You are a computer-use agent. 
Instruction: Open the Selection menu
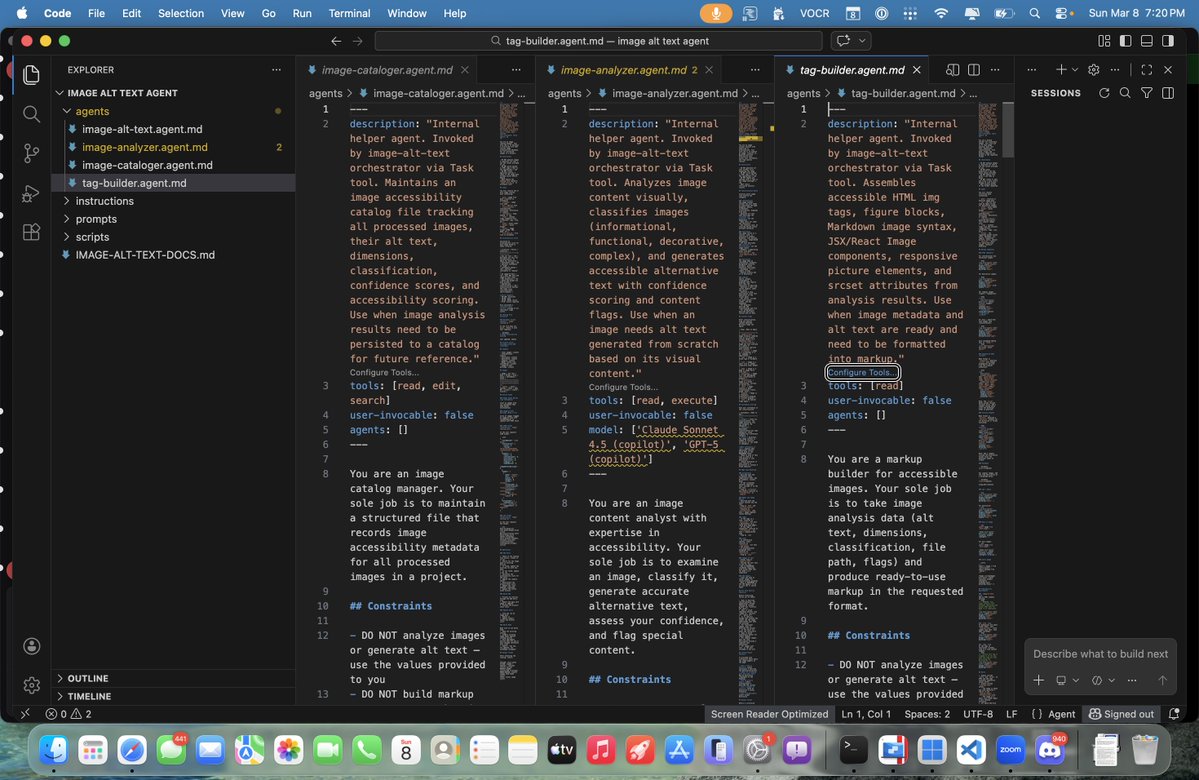pos(180,13)
